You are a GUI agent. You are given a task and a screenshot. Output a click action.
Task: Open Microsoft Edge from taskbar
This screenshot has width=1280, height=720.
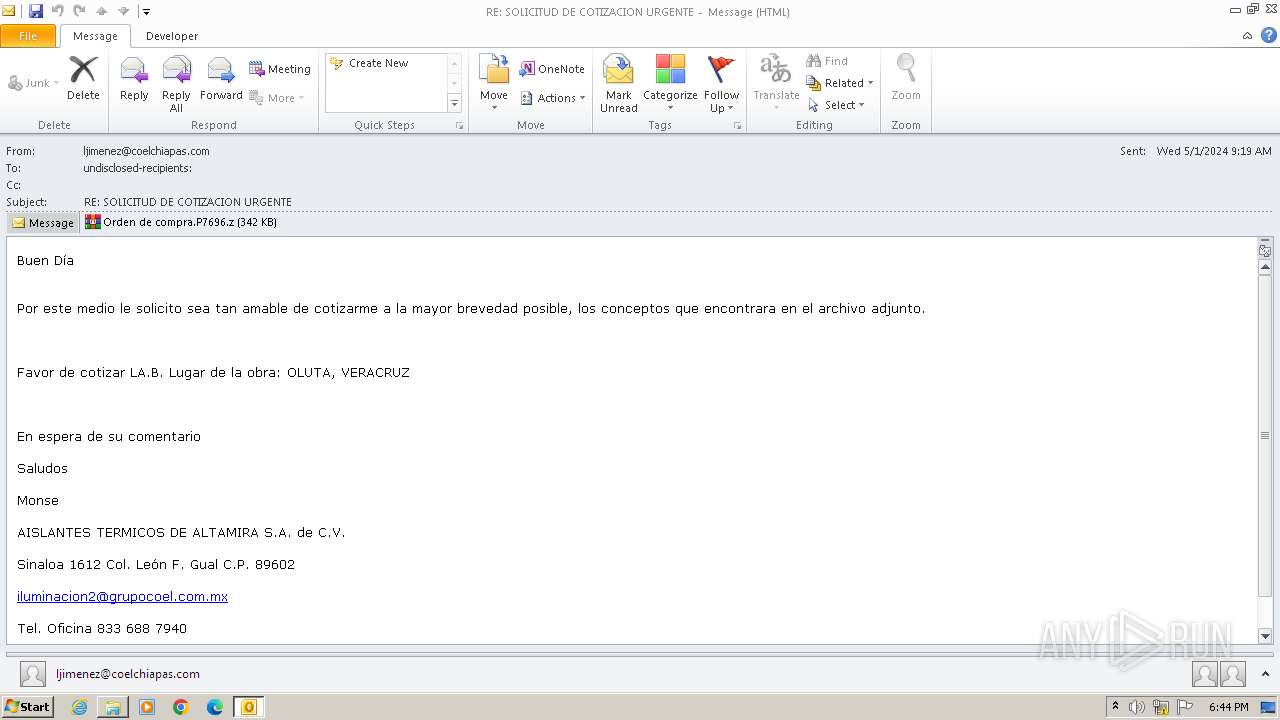click(215, 707)
